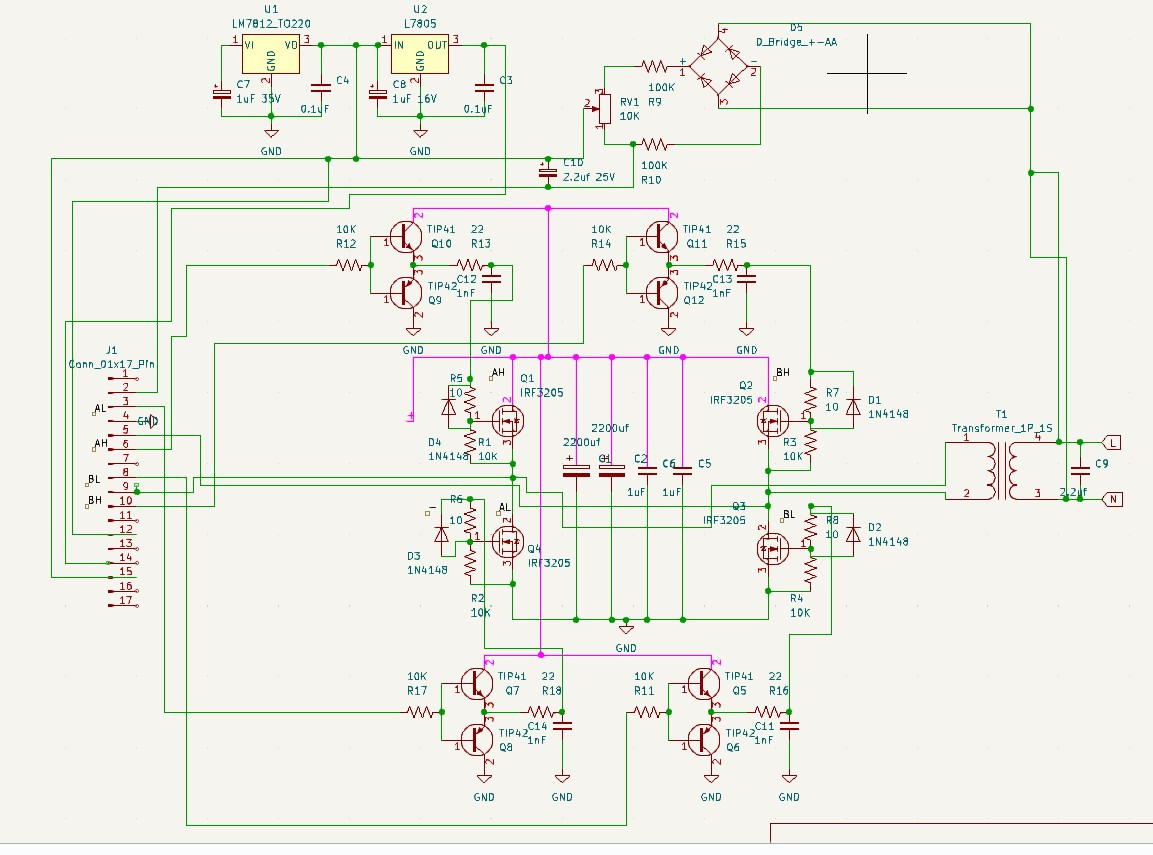Screen dimensions: 1153x855
Task: Click the N output terminal label
Action: (1113, 499)
